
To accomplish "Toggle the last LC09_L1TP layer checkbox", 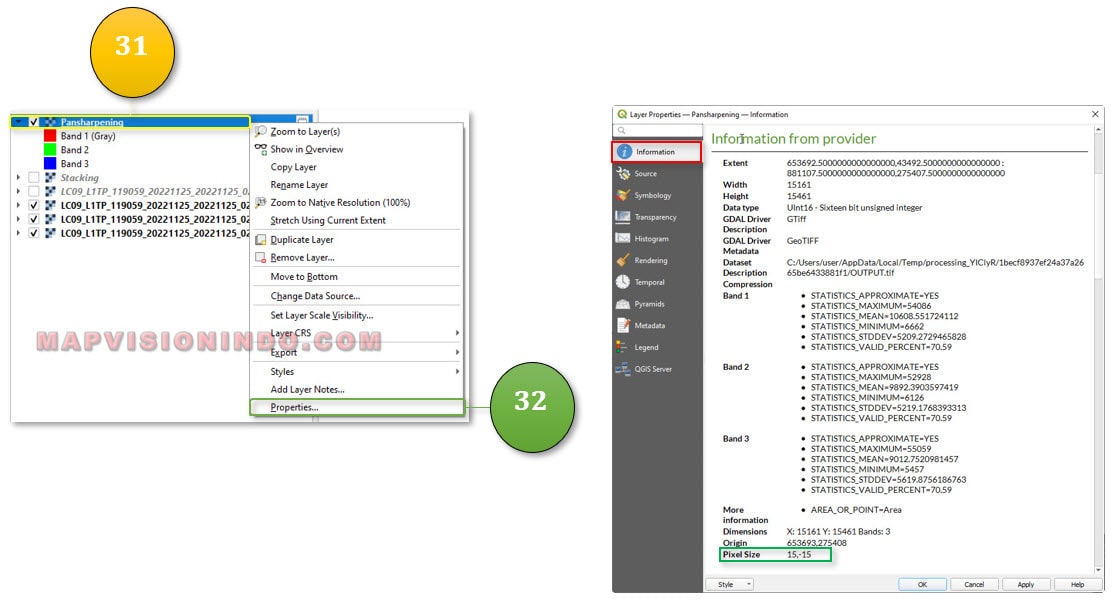I will pyautogui.click(x=34, y=233).
